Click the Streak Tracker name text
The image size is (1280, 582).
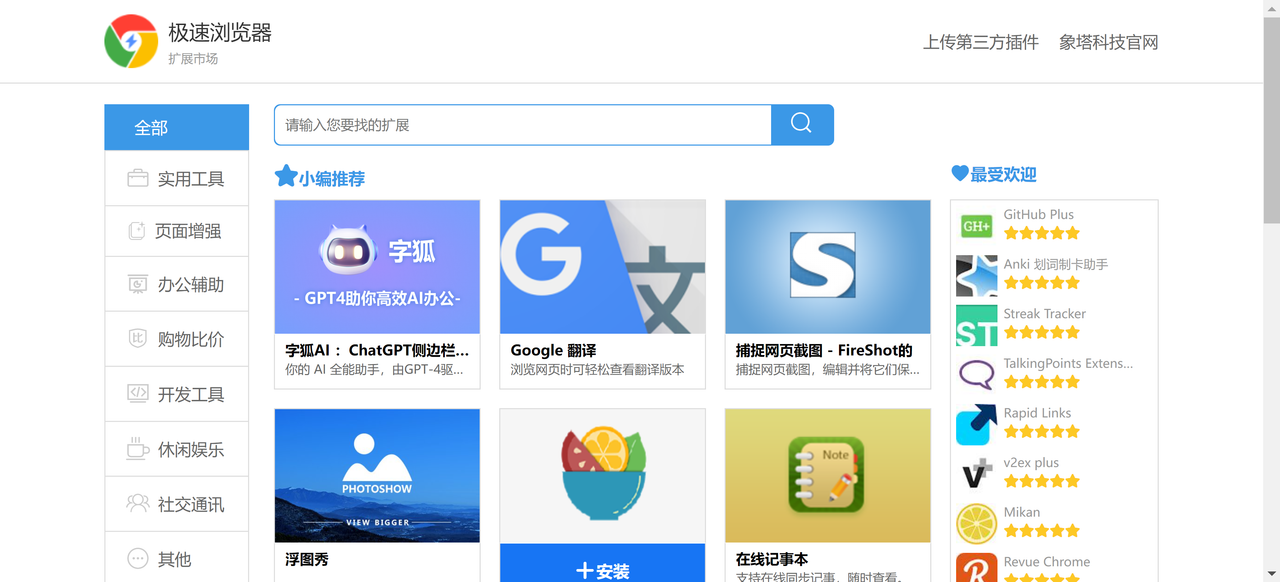(1045, 313)
